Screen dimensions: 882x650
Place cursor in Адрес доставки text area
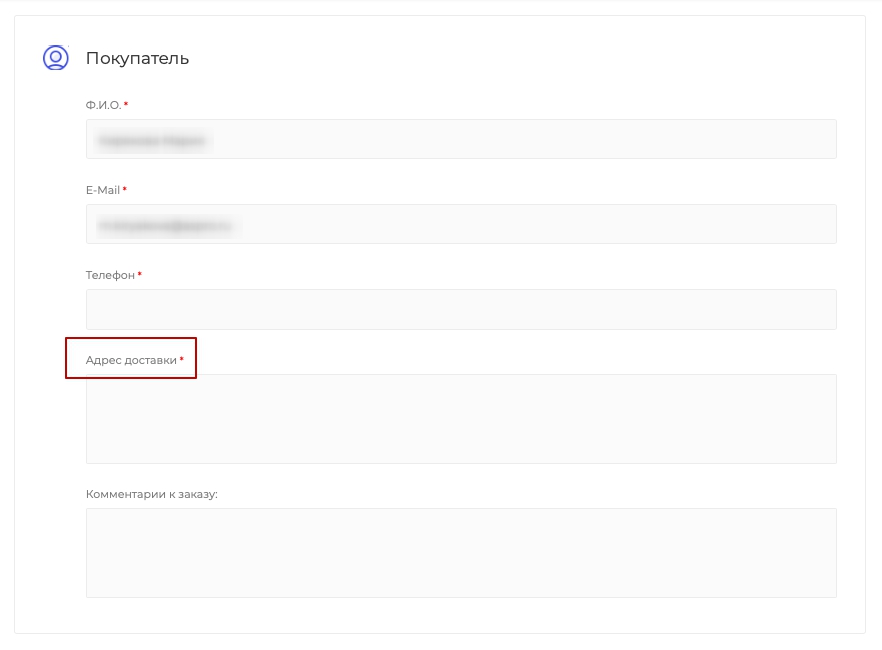pyautogui.click(x=461, y=419)
